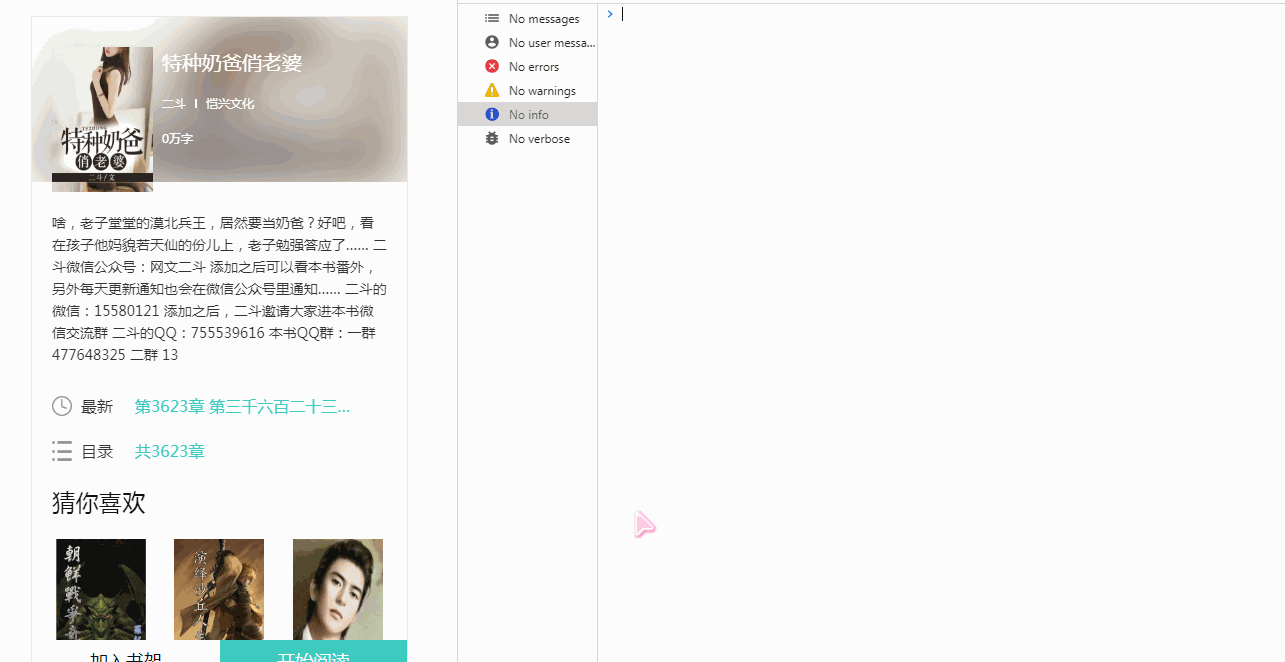Click the blue info icon

[491, 114]
